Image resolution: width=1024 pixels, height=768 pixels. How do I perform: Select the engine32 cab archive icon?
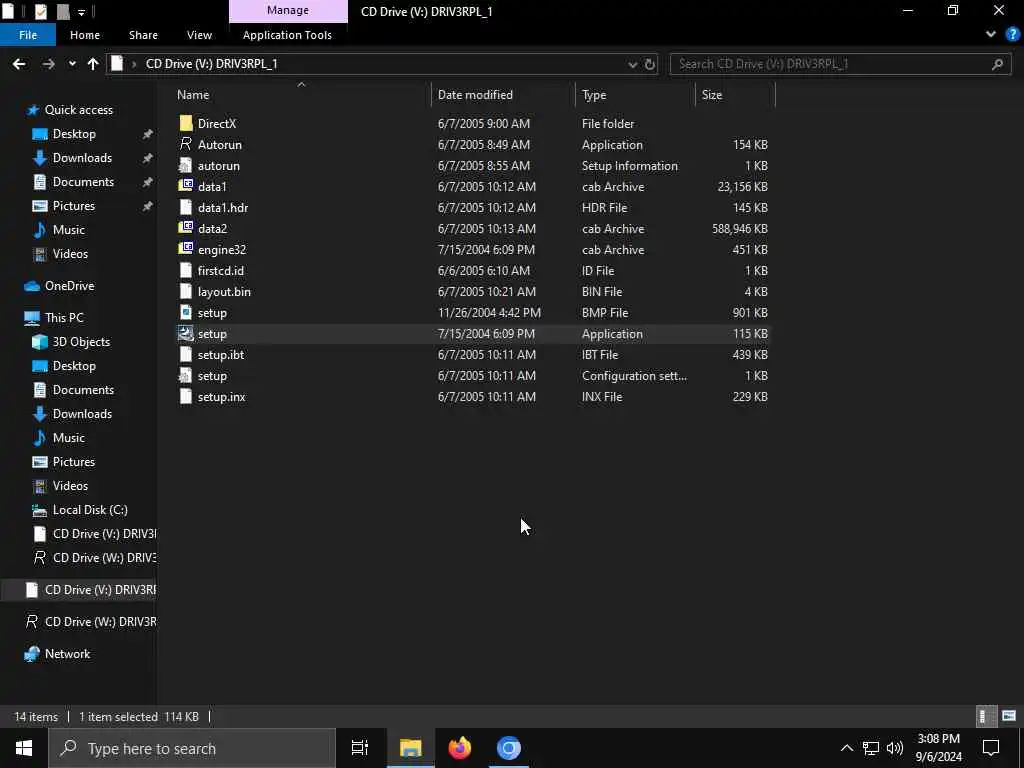[185, 249]
